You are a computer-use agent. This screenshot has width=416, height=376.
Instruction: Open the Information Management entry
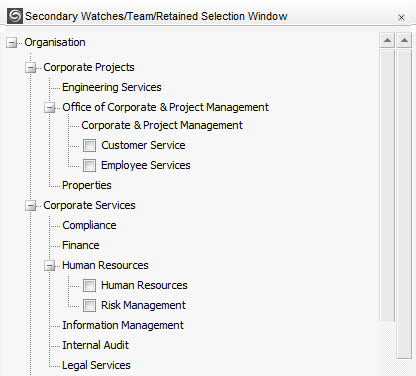pos(123,325)
